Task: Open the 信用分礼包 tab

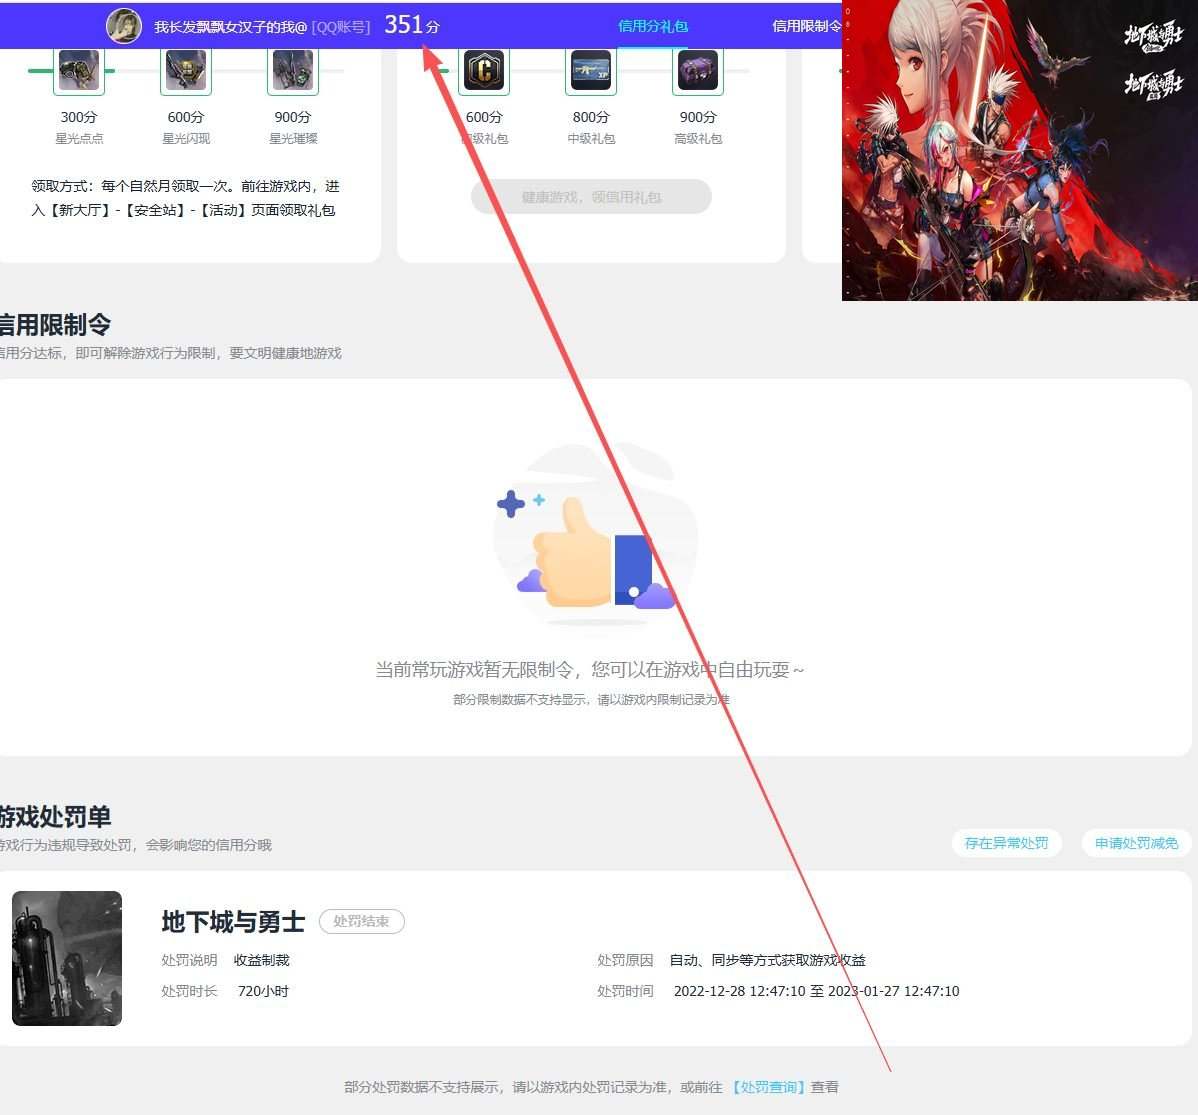Action: [652, 27]
